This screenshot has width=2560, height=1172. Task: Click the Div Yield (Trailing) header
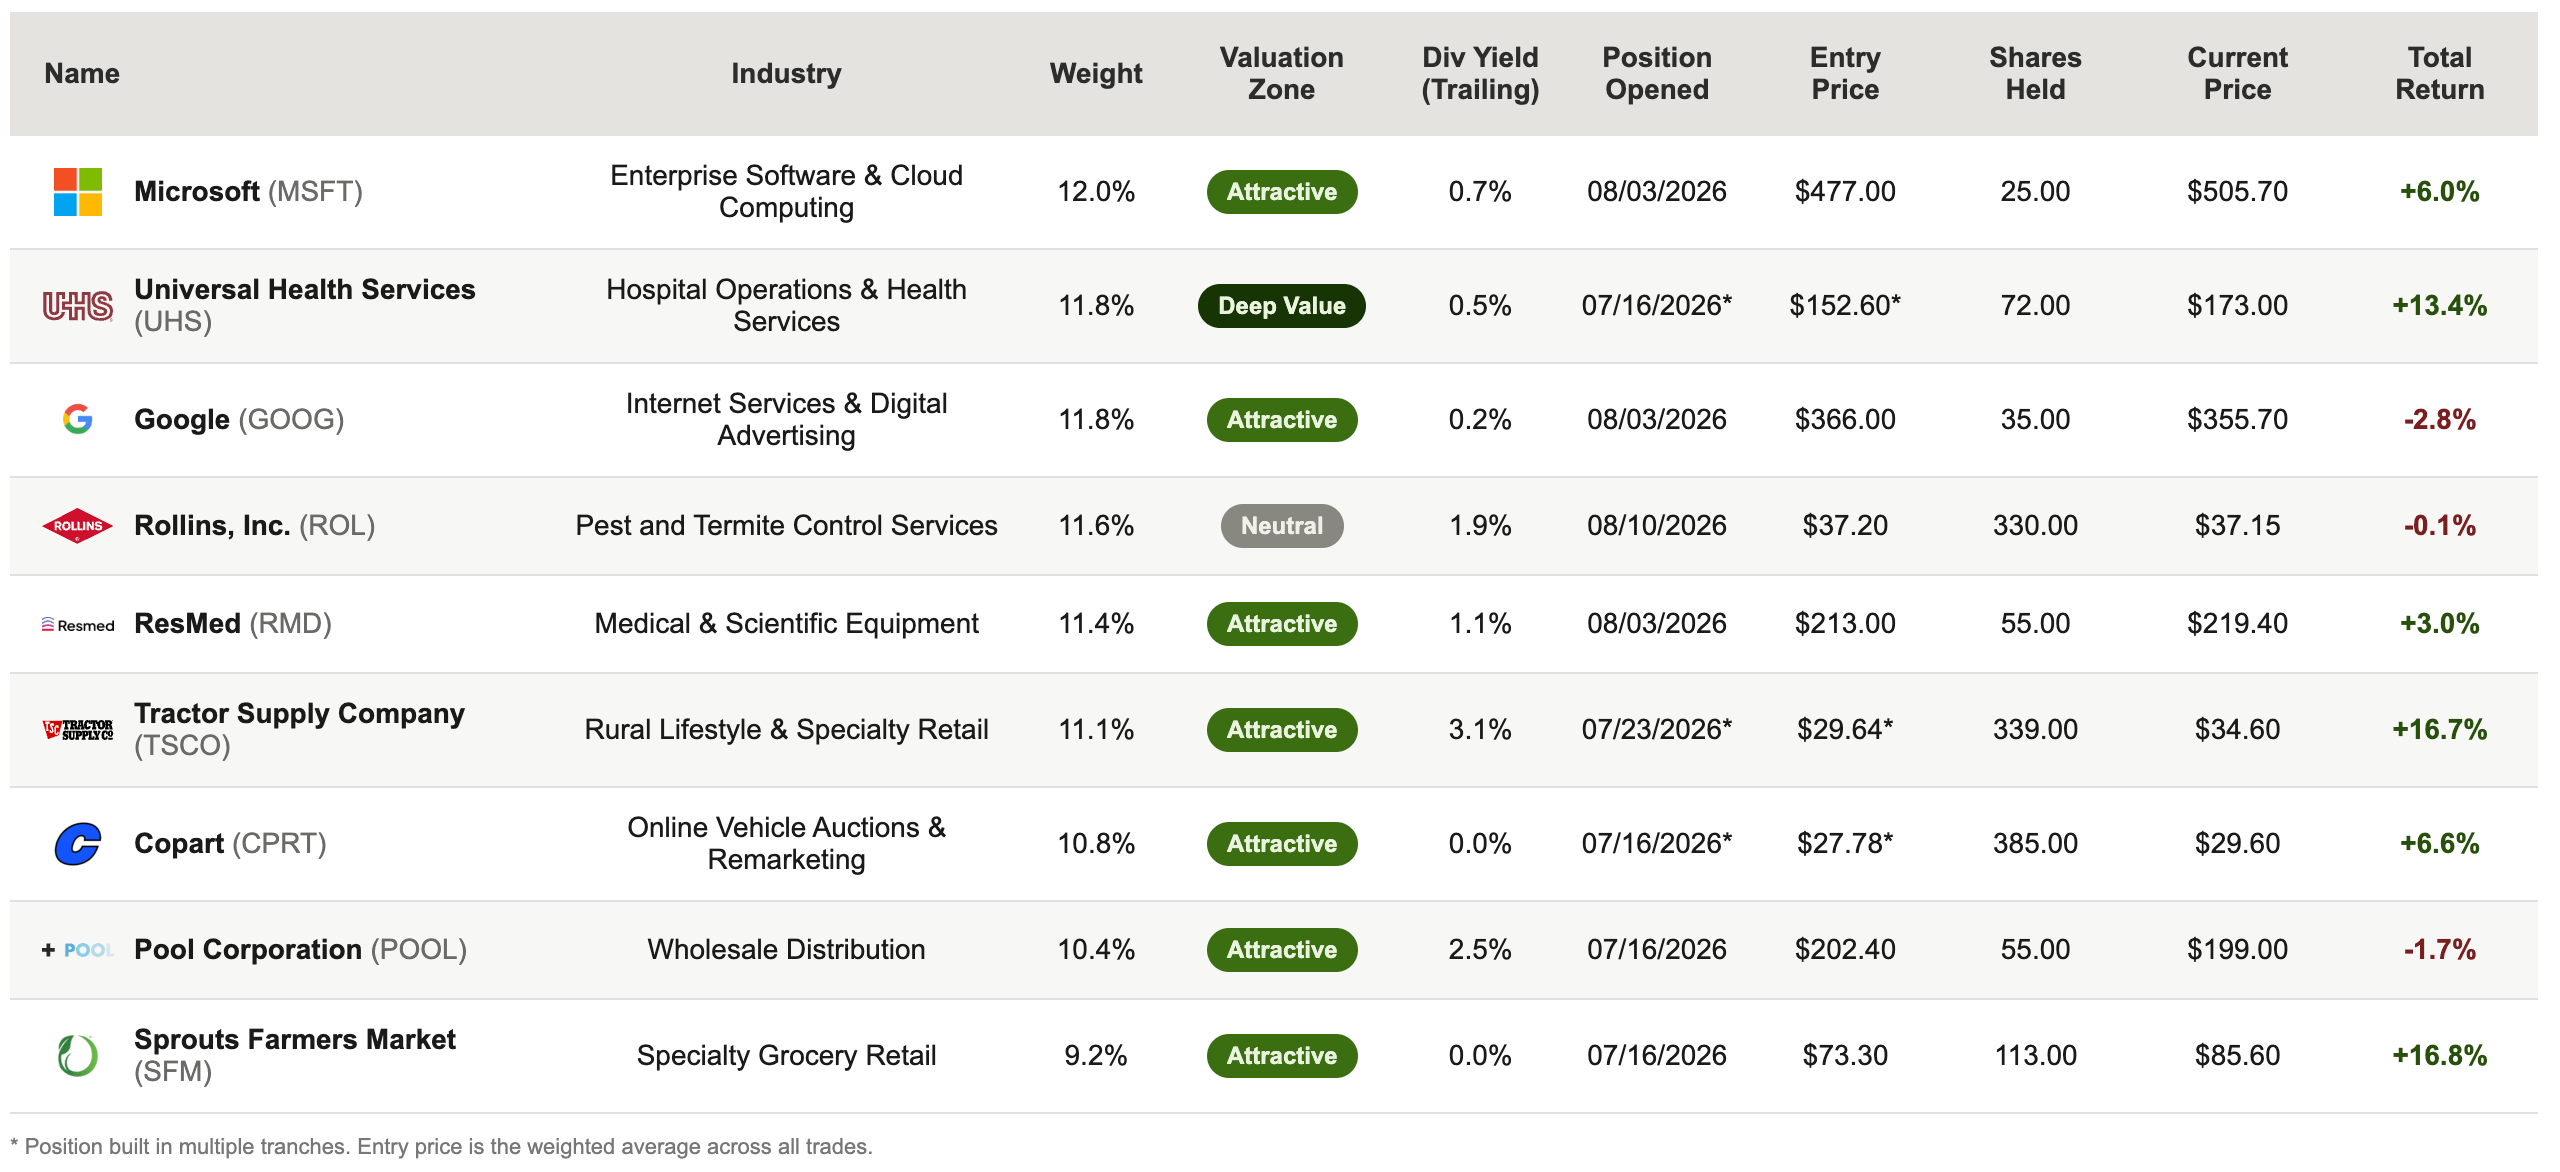click(x=1480, y=74)
